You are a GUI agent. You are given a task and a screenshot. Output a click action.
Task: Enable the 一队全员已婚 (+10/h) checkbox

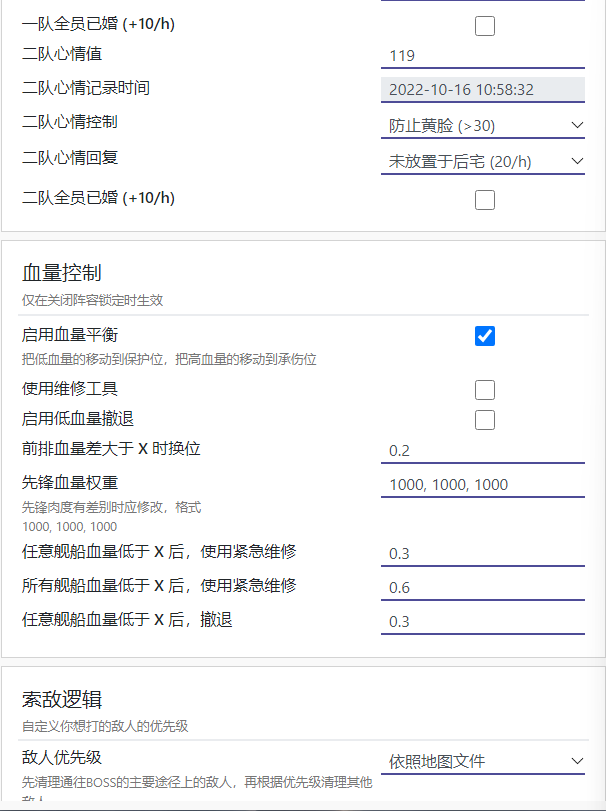[484, 27]
